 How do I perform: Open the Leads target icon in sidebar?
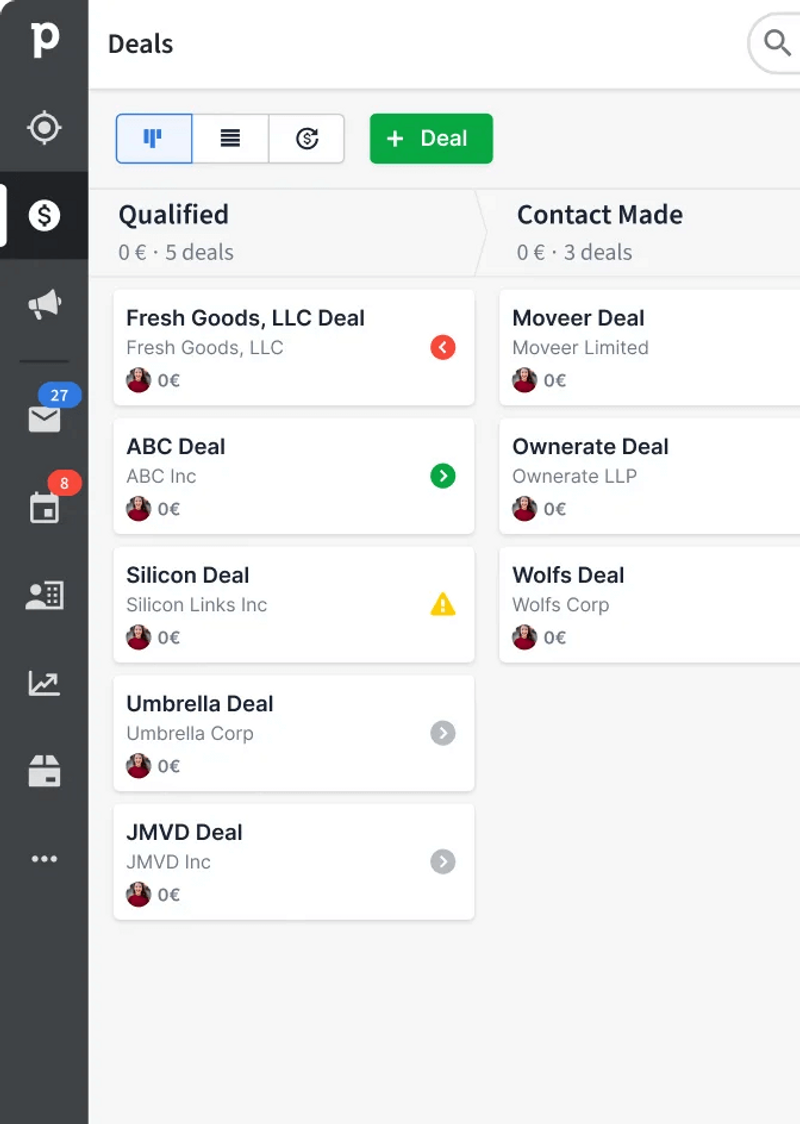click(44, 128)
